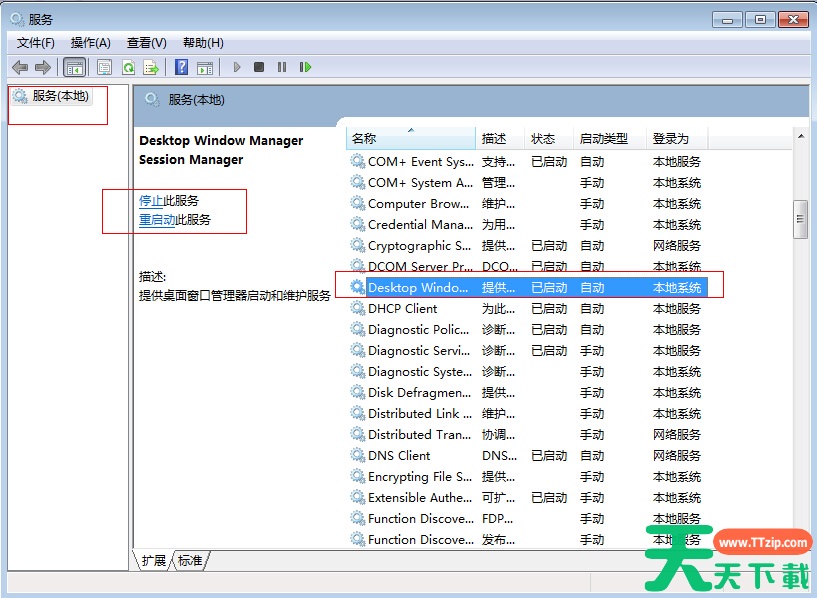The width and height of the screenshot is (817, 598).
Task: Open help using the question mark icon
Action: [x=180, y=67]
